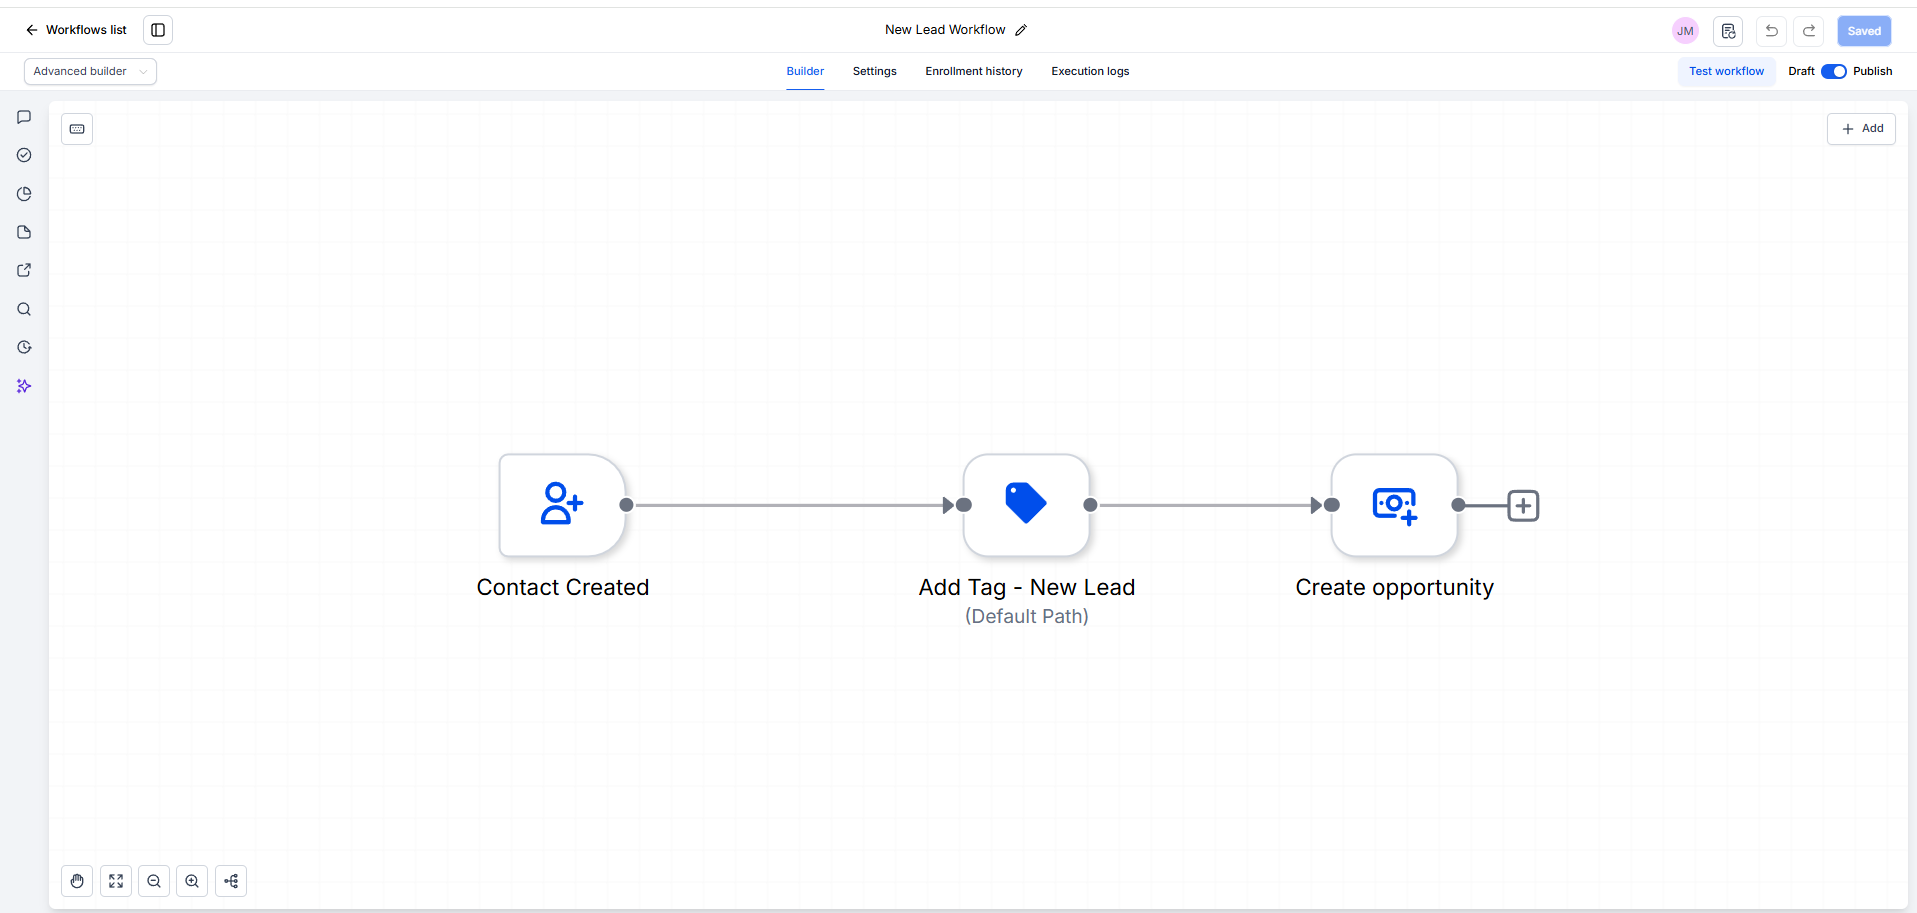Image resolution: width=1917 pixels, height=913 pixels.
Task: Open the comments sidebar icon
Action: point(24,117)
